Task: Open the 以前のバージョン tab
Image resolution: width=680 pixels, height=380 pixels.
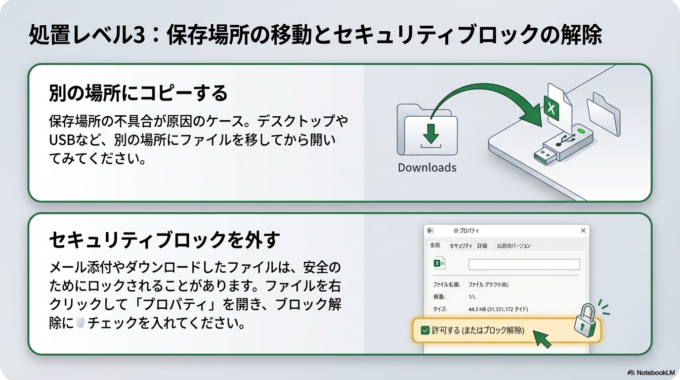Action: point(513,246)
